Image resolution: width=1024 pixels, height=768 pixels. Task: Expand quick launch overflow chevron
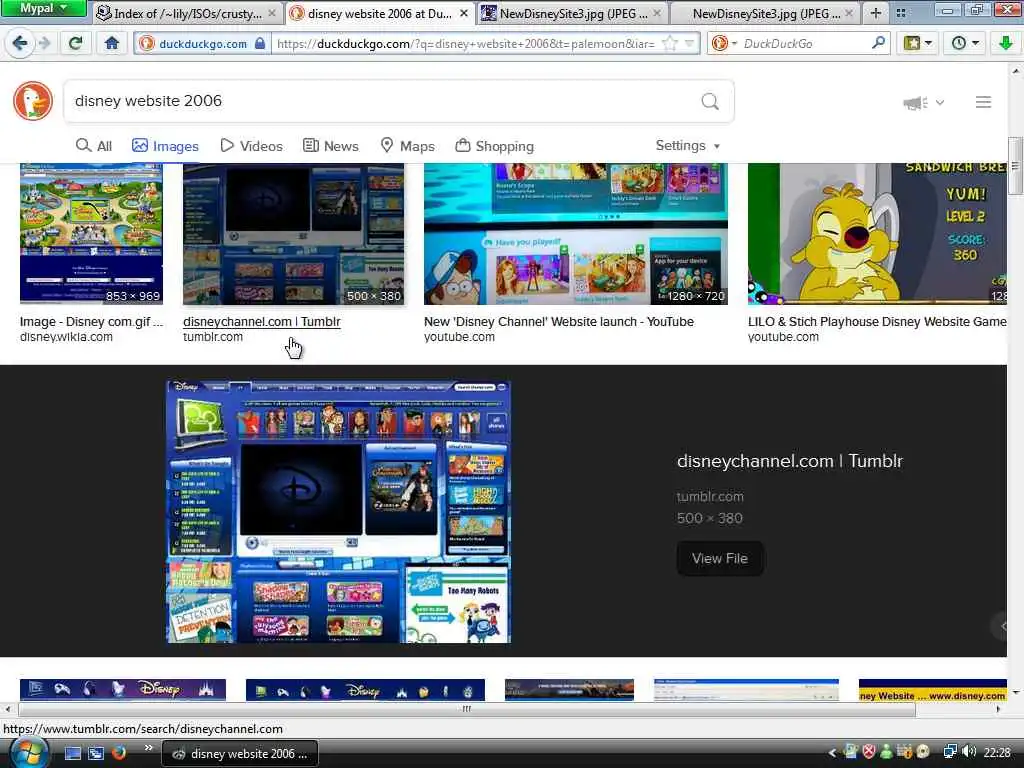[148, 748]
